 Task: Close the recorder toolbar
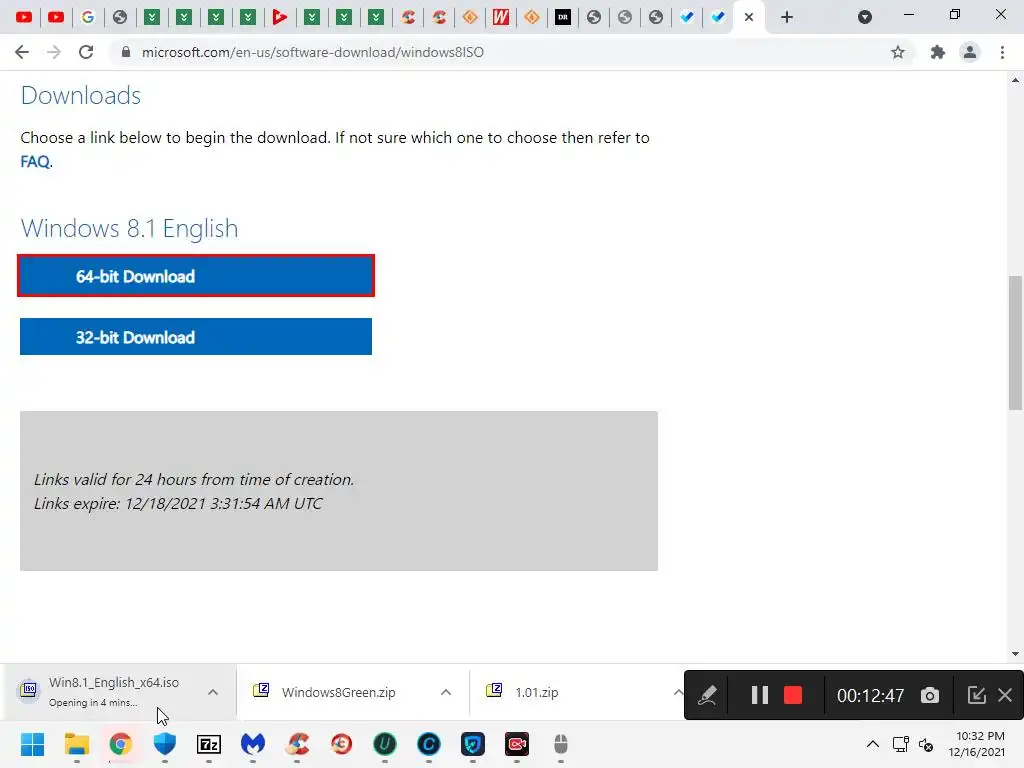tap(1005, 695)
